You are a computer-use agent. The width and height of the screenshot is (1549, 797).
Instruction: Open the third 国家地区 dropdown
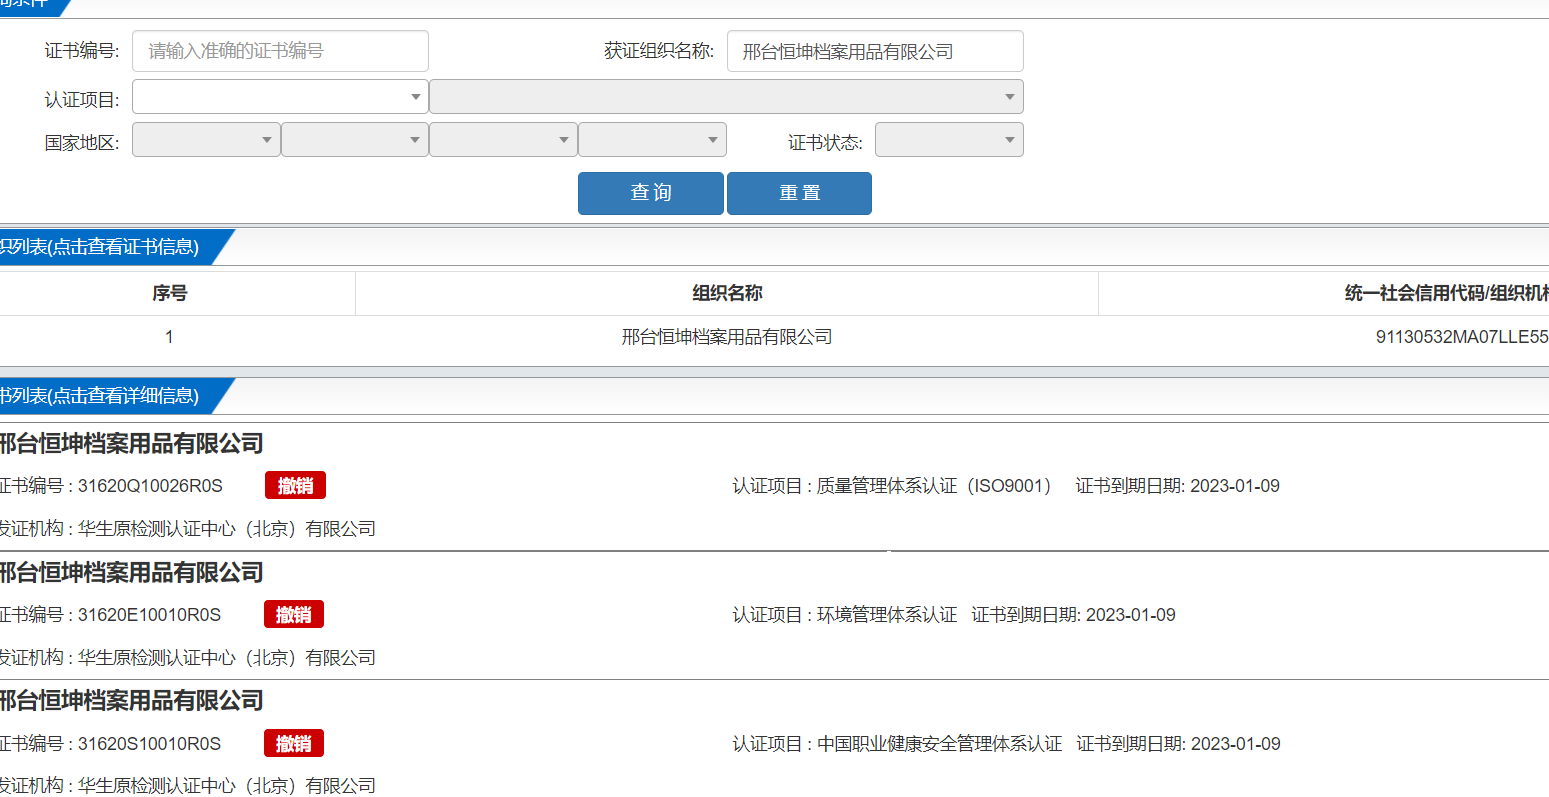coord(504,140)
